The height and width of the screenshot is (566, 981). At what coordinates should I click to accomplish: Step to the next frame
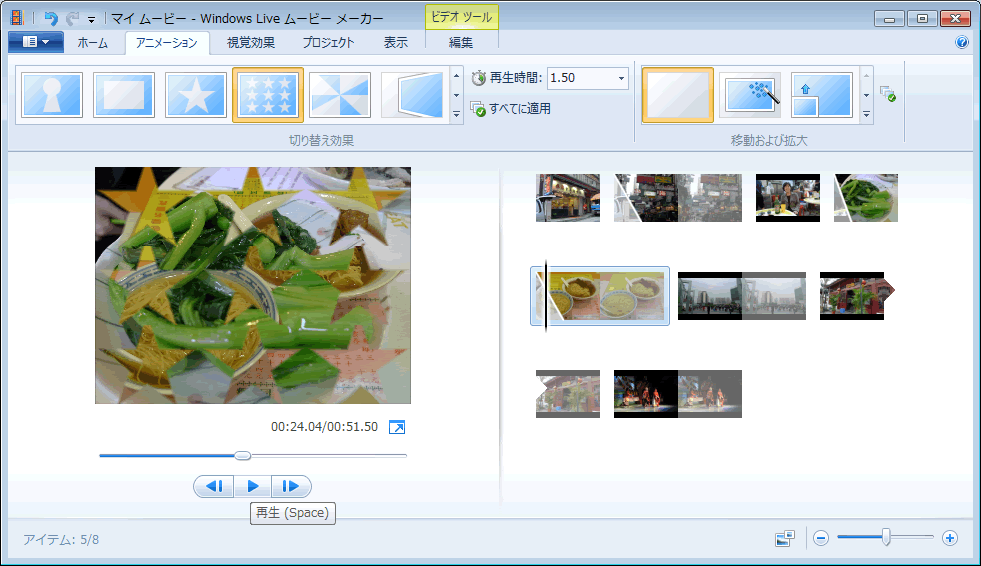pos(291,486)
